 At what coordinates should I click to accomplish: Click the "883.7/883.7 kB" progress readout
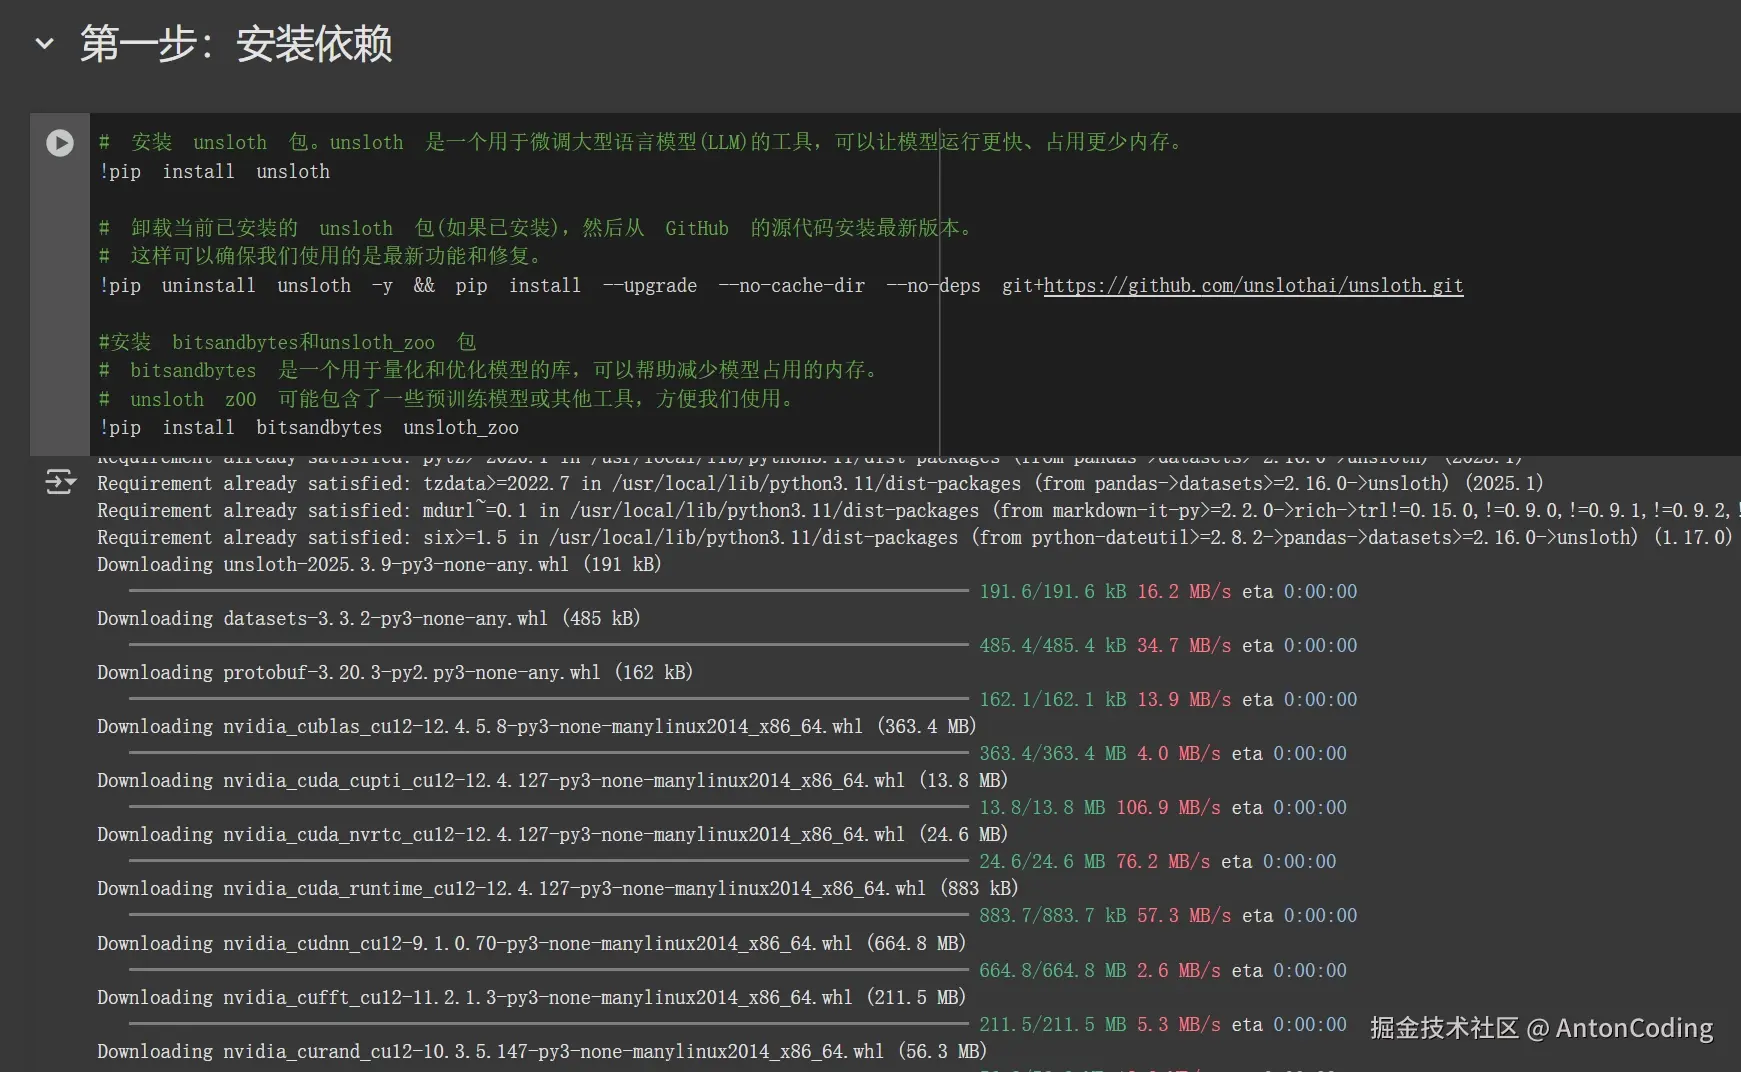coord(1053,916)
